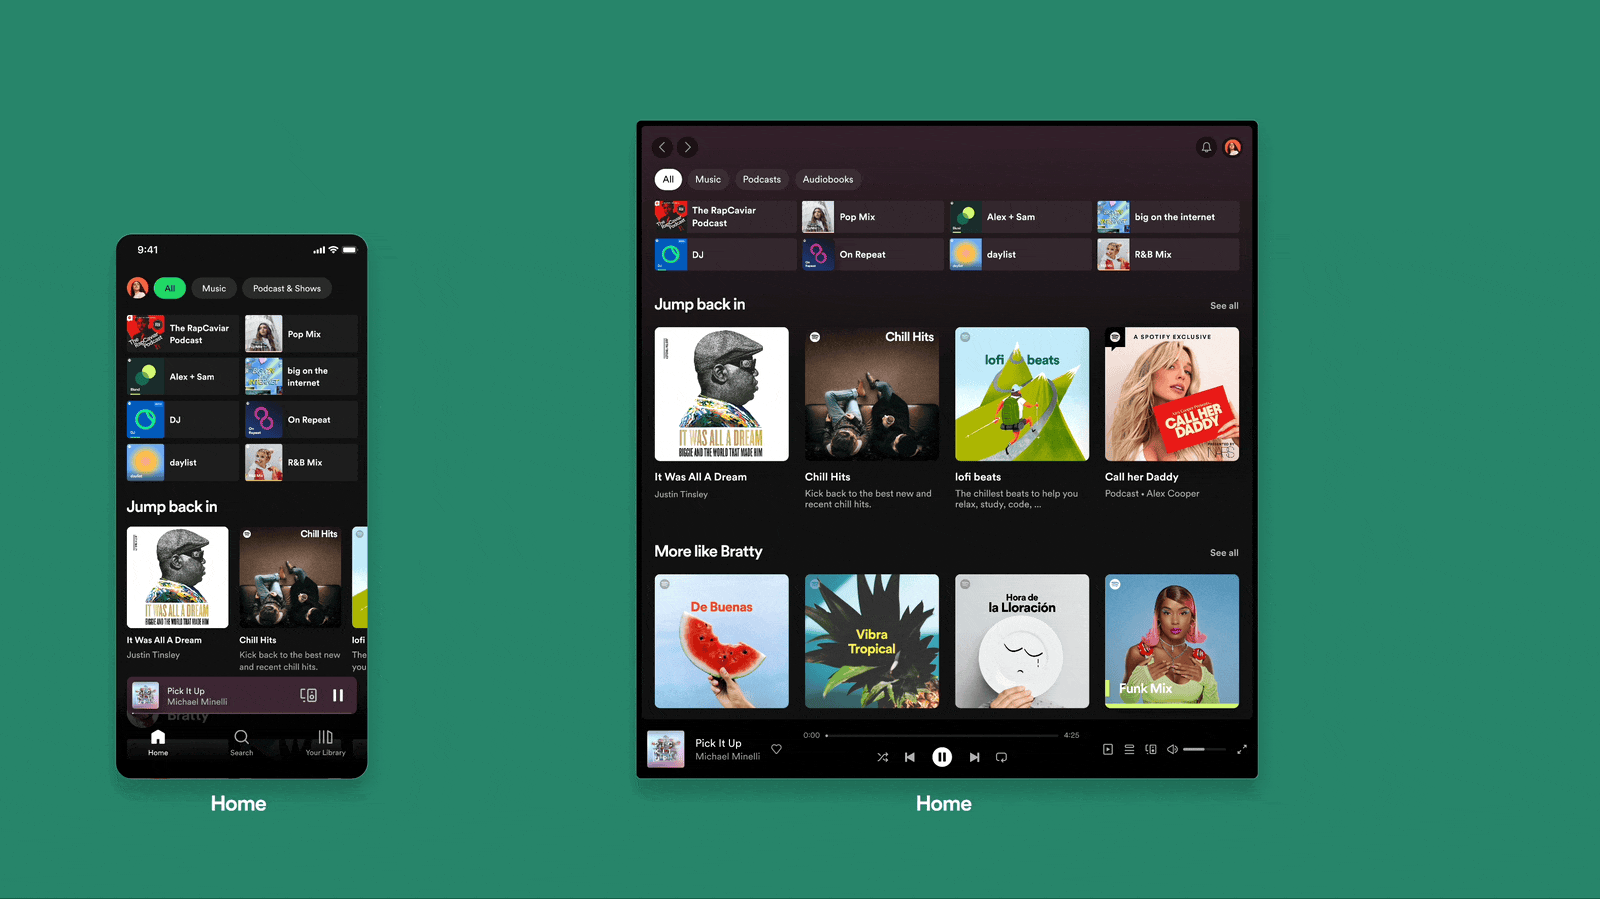The image size is (1600, 899).
Task: Open Alex + Sam tile on desktop
Action: [x=1020, y=217]
